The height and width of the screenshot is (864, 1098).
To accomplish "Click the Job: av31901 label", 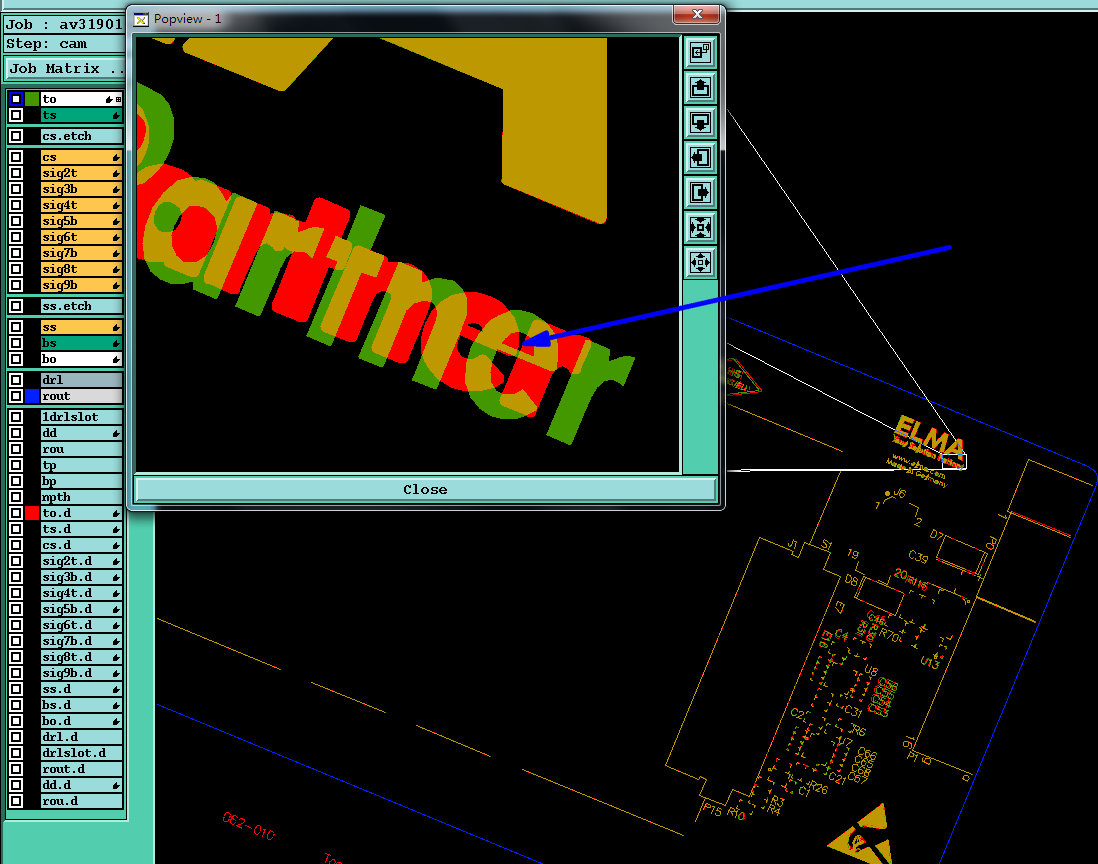I will coord(64,25).
